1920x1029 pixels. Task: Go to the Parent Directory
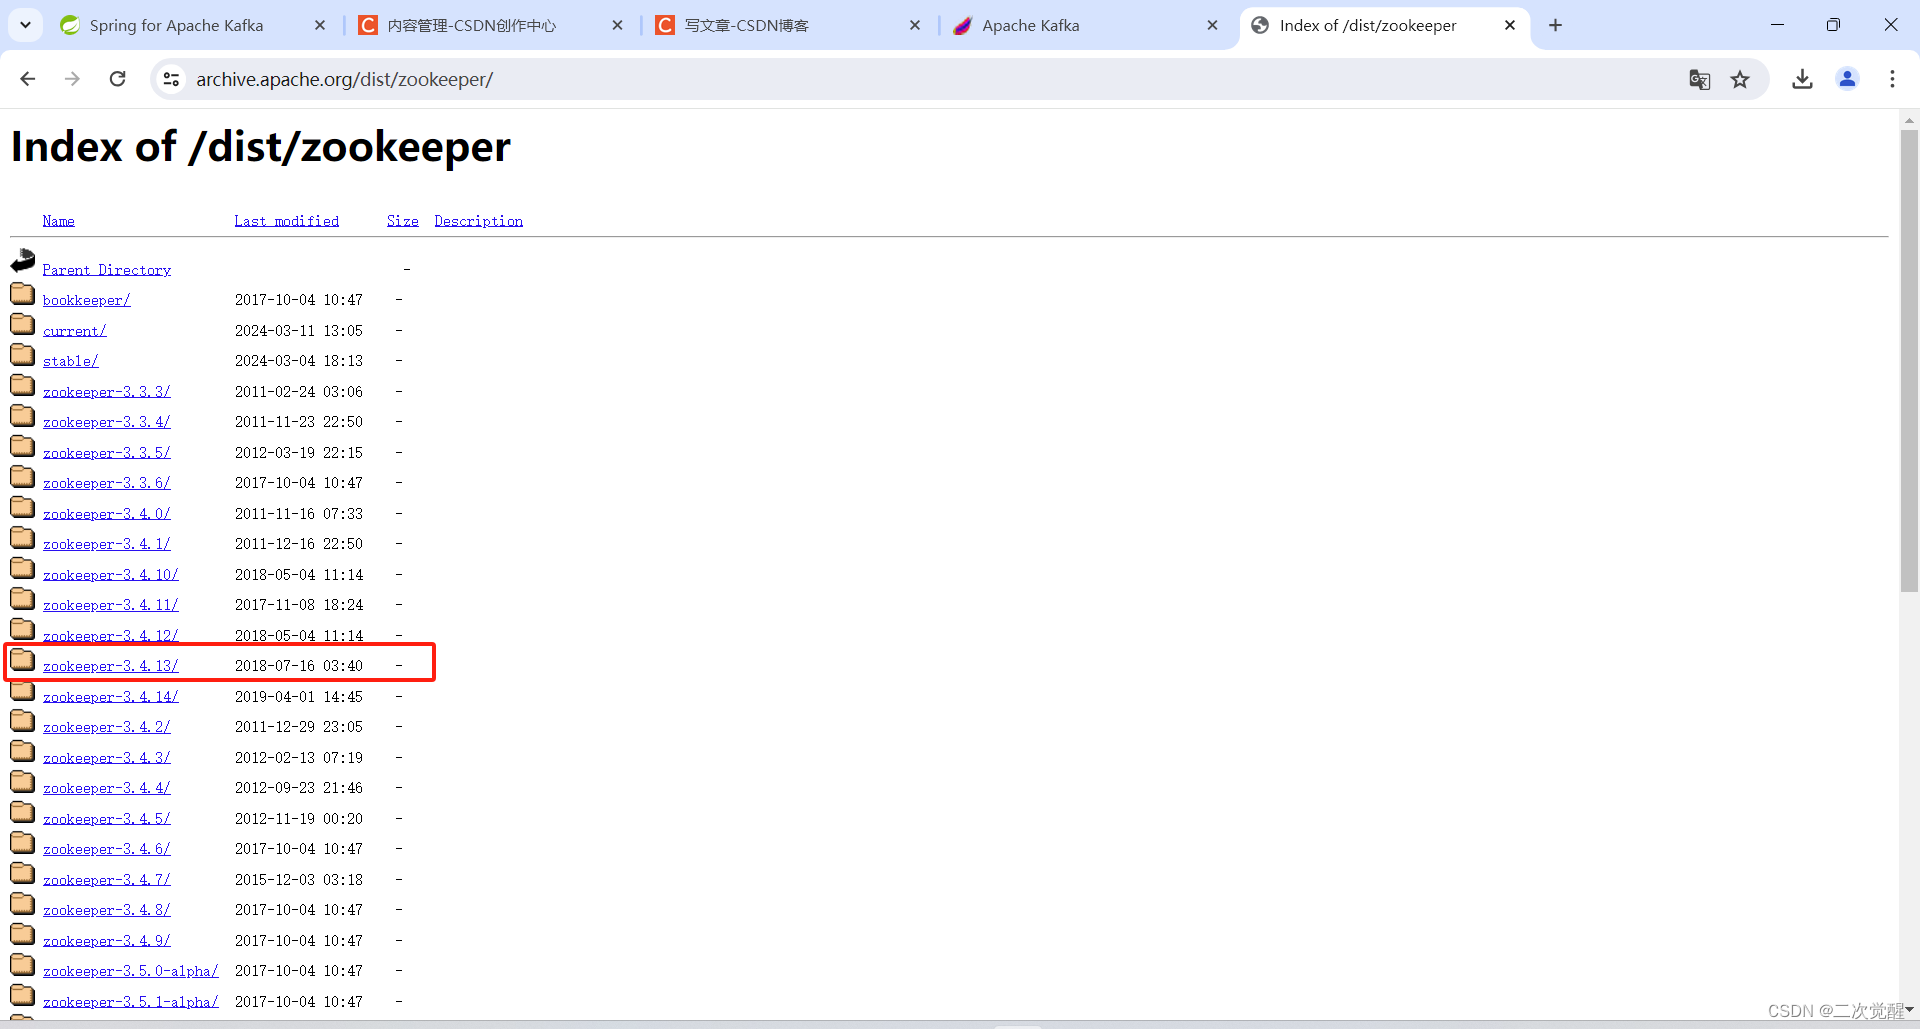point(107,269)
